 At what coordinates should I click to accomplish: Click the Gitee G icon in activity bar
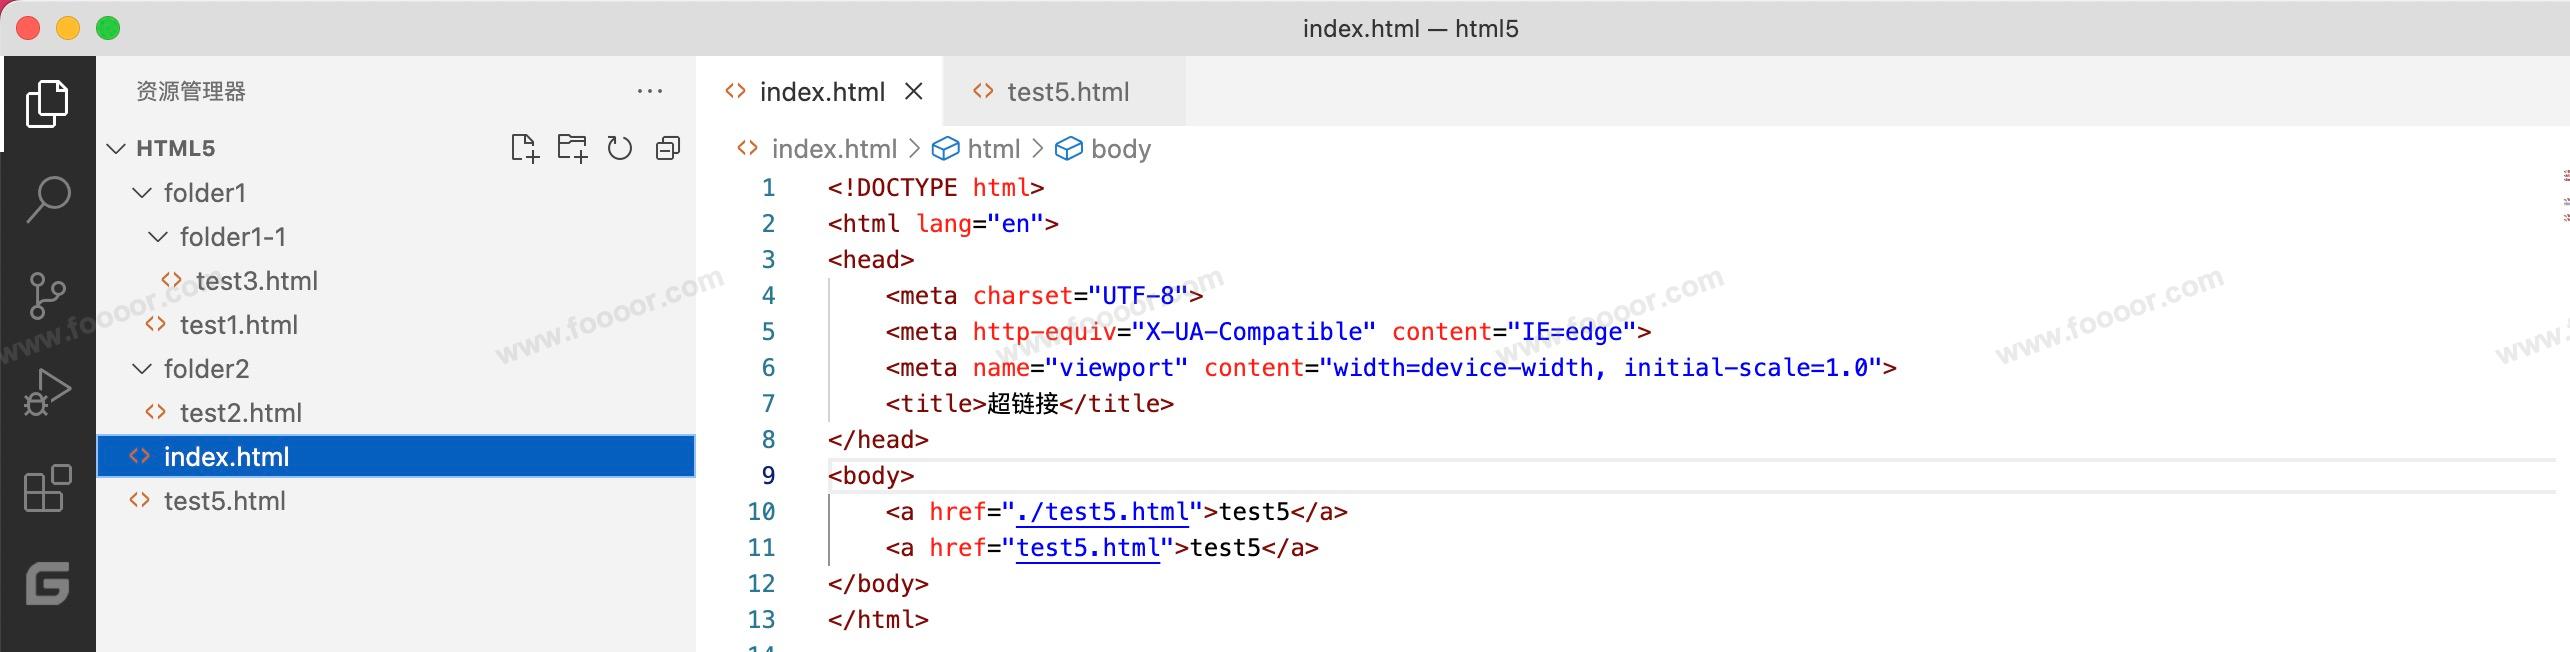pyautogui.click(x=47, y=583)
